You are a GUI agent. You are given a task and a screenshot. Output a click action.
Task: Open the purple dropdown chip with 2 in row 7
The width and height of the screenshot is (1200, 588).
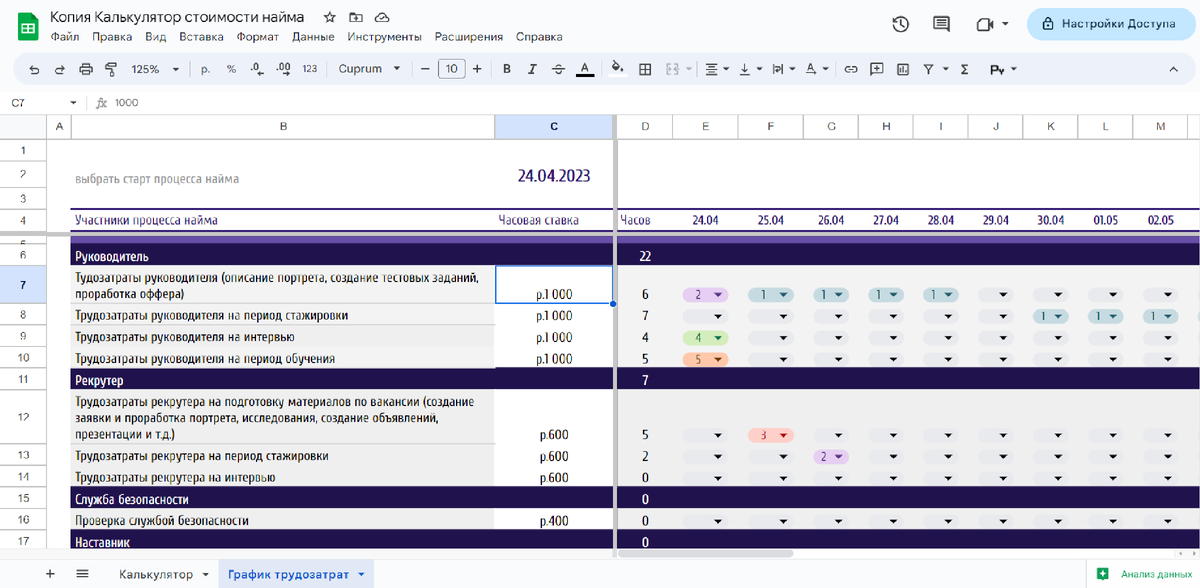tap(705, 295)
